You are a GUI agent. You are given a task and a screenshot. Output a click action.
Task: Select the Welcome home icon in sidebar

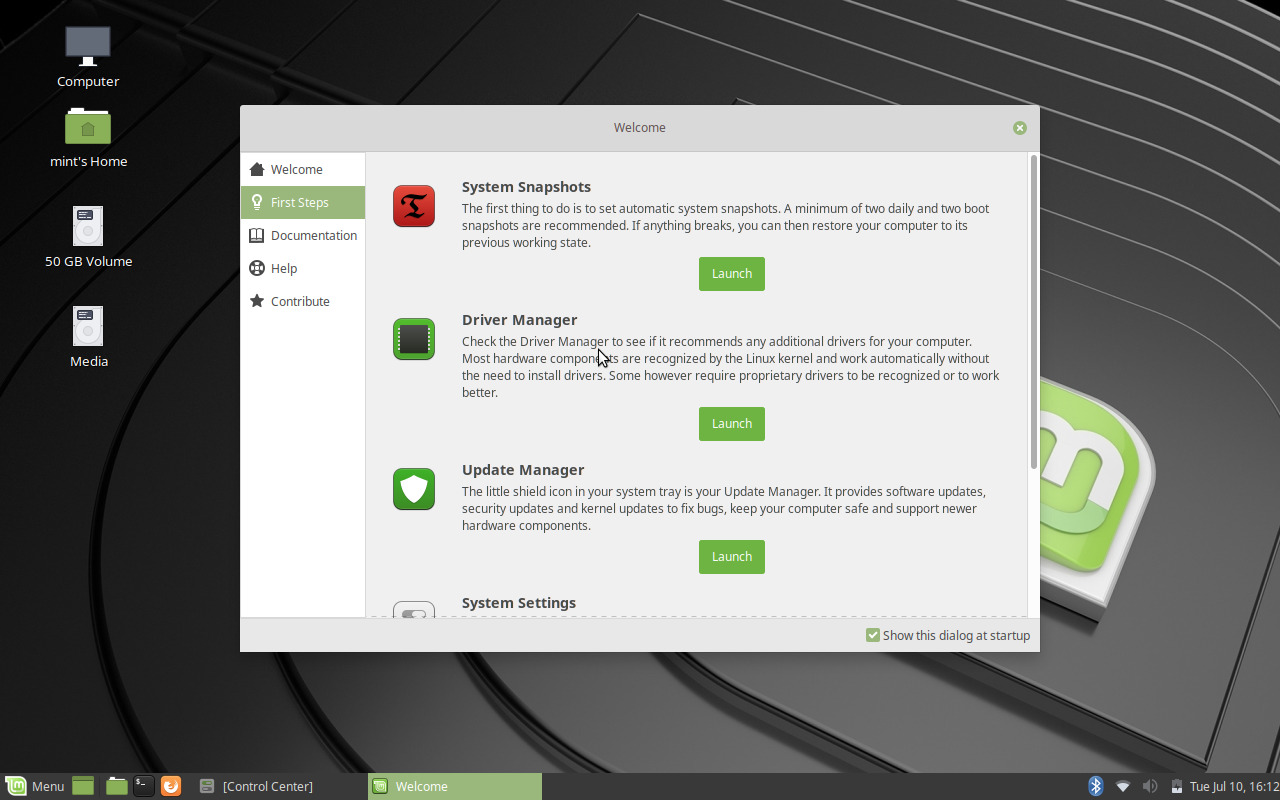(256, 168)
